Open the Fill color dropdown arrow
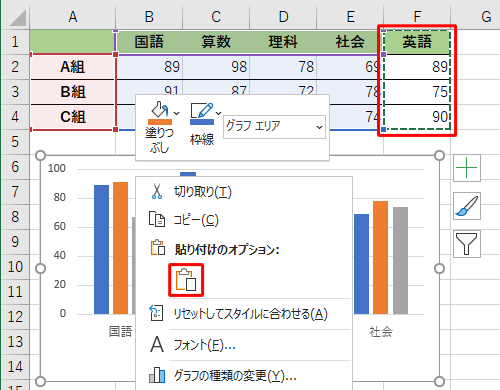Viewport: 500px width, 390px height. pyautogui.click(x=177, y=113)
